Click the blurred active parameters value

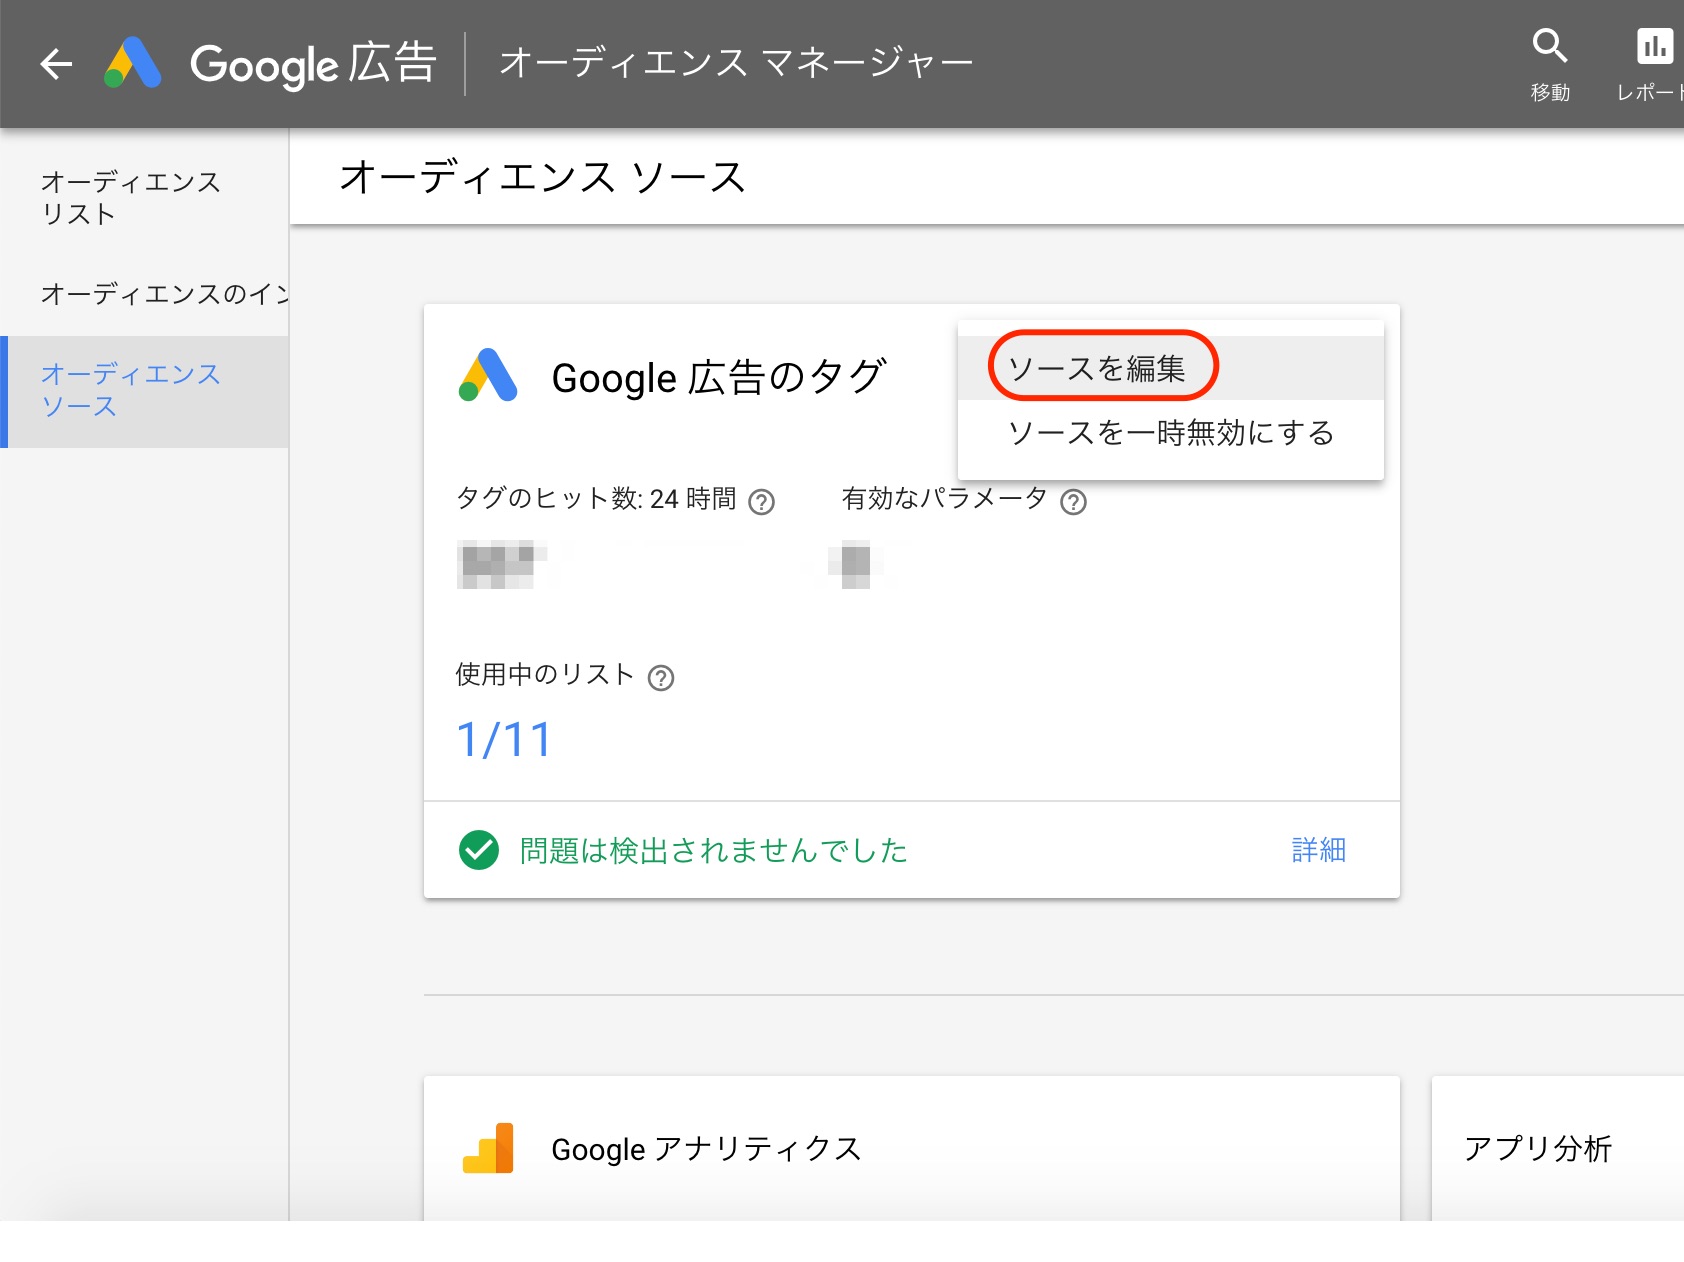click(x=855, y=564)
